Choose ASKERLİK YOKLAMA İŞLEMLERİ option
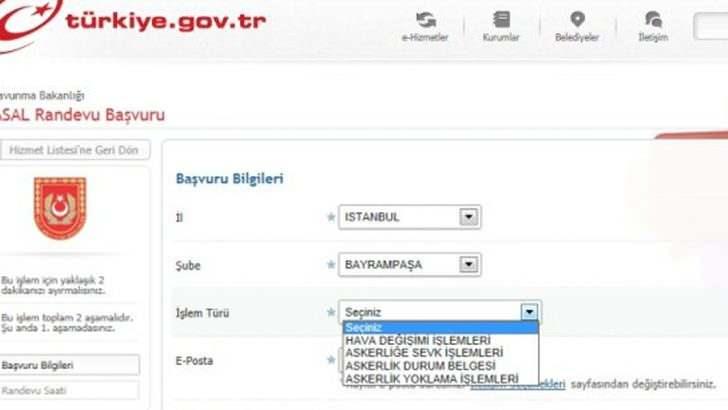Screen dimensions: 728x410 441,379
